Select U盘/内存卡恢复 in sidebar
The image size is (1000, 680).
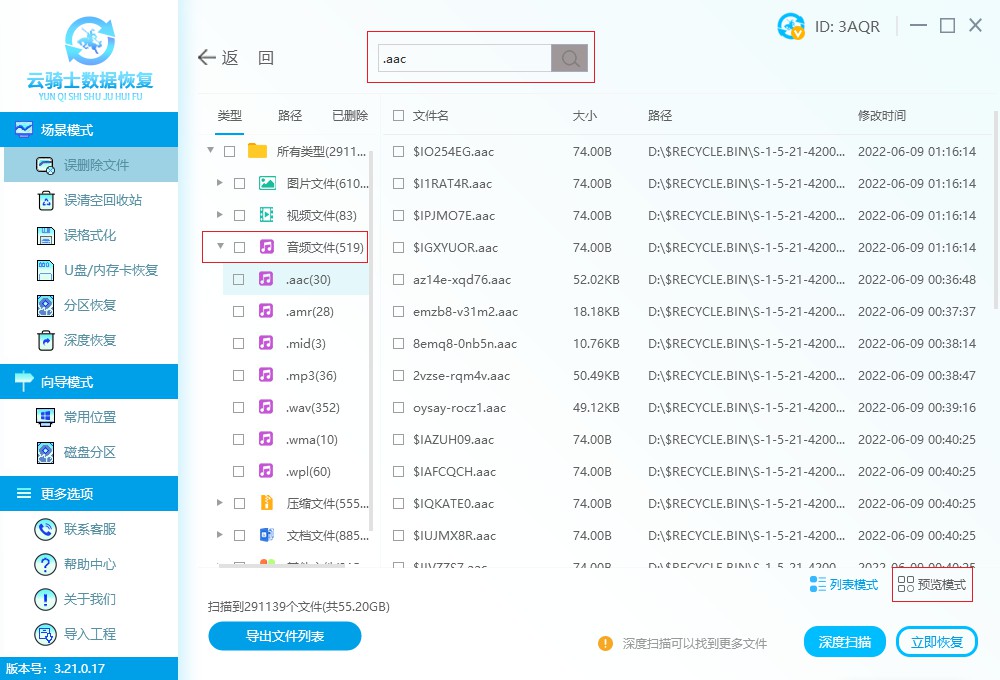(x=110, y=270)
